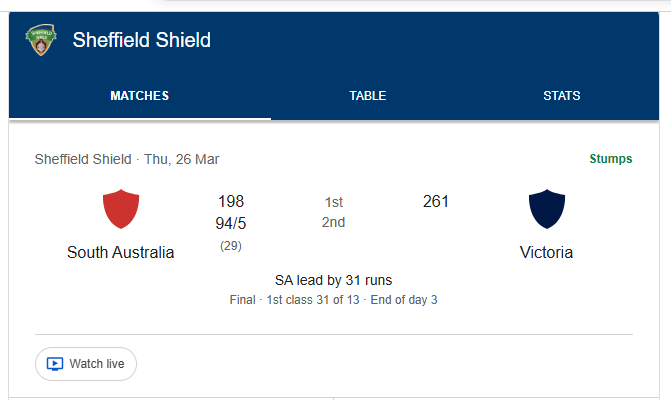Viewport: 671px width, 400px height.
Task: Switch to the MATCHES tab
Action: [140, 96]
